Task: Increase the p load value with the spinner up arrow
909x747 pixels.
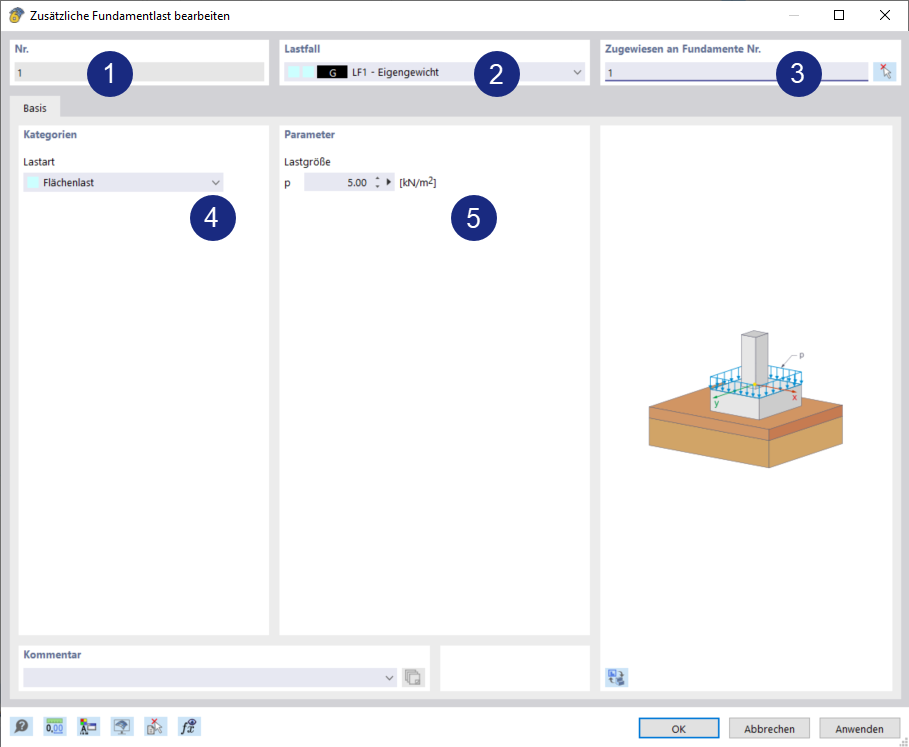Action: (377, 178)
